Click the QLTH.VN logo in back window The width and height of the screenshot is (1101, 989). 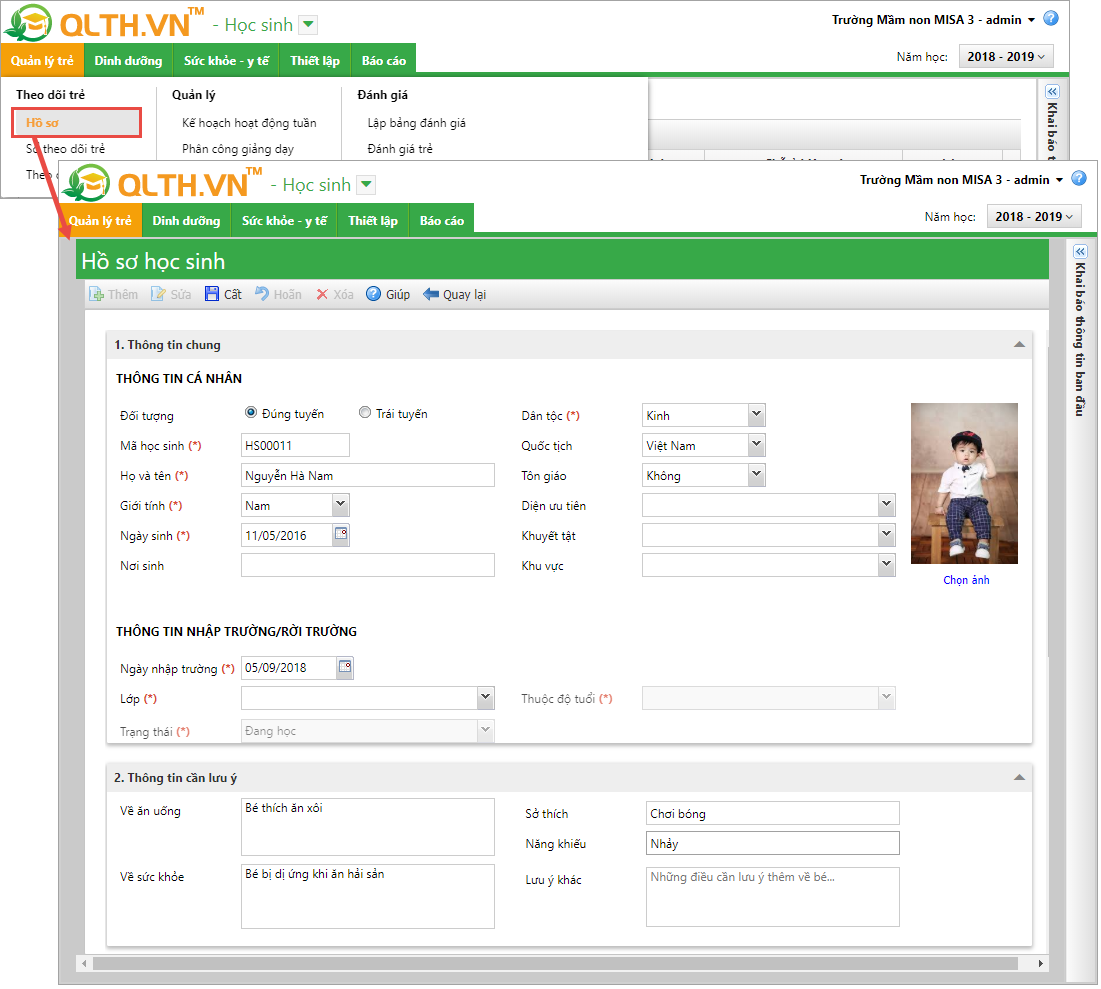104,24
